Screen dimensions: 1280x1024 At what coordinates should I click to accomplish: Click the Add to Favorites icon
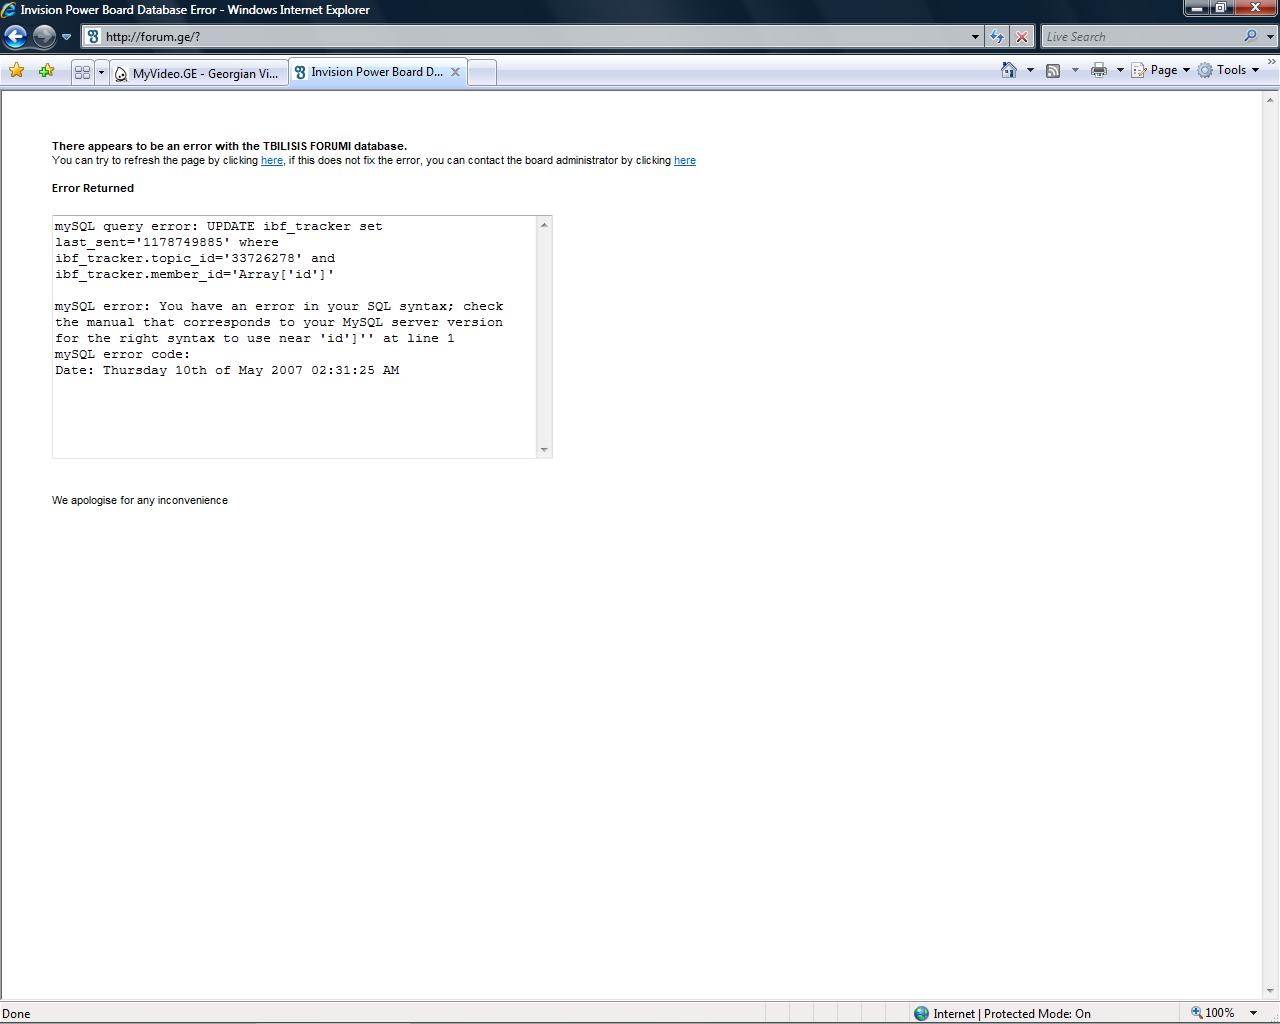tap(46, 71)
